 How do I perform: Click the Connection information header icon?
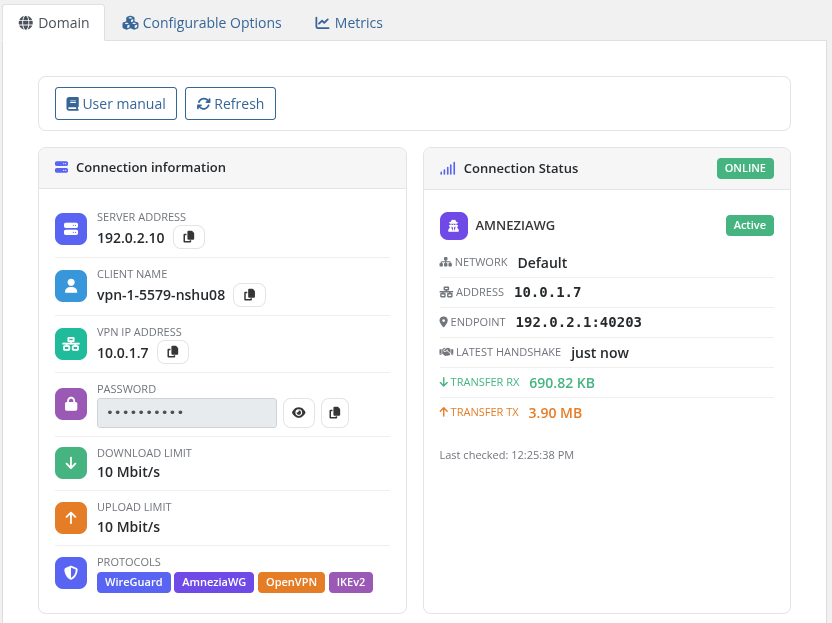tap(62, 168)
